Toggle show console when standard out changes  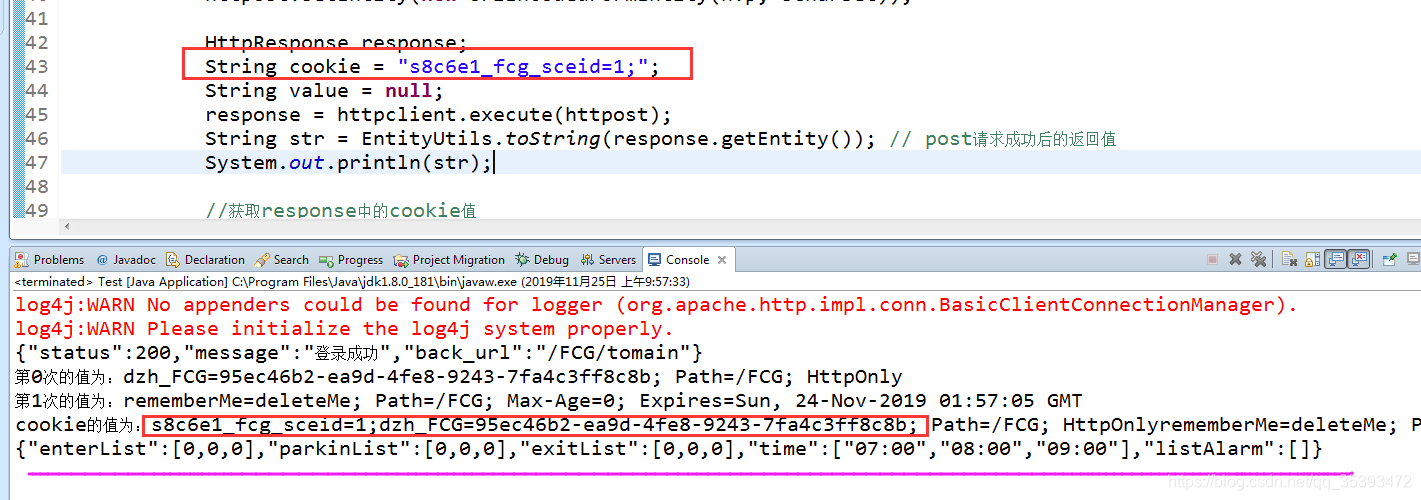[1335, 259]
